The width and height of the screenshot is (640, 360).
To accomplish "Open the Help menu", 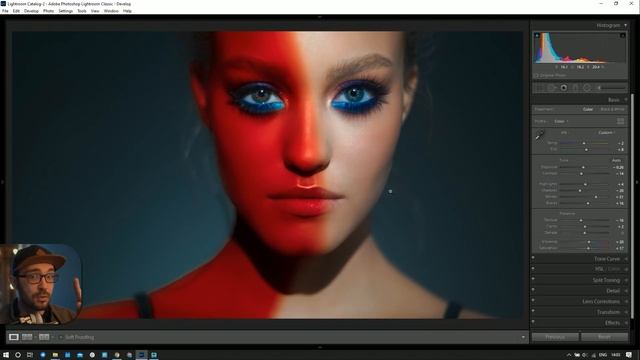I will click(127, 11).
